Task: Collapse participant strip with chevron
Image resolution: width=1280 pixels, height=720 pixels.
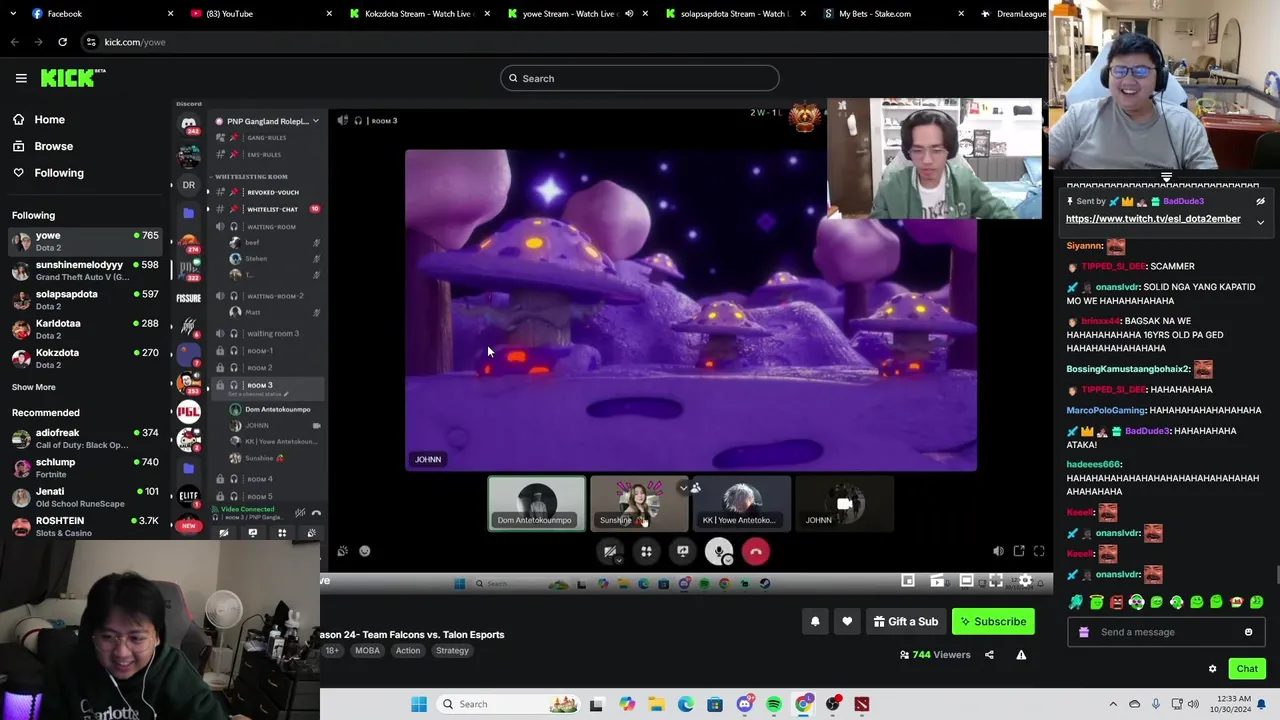Action: 684,487
